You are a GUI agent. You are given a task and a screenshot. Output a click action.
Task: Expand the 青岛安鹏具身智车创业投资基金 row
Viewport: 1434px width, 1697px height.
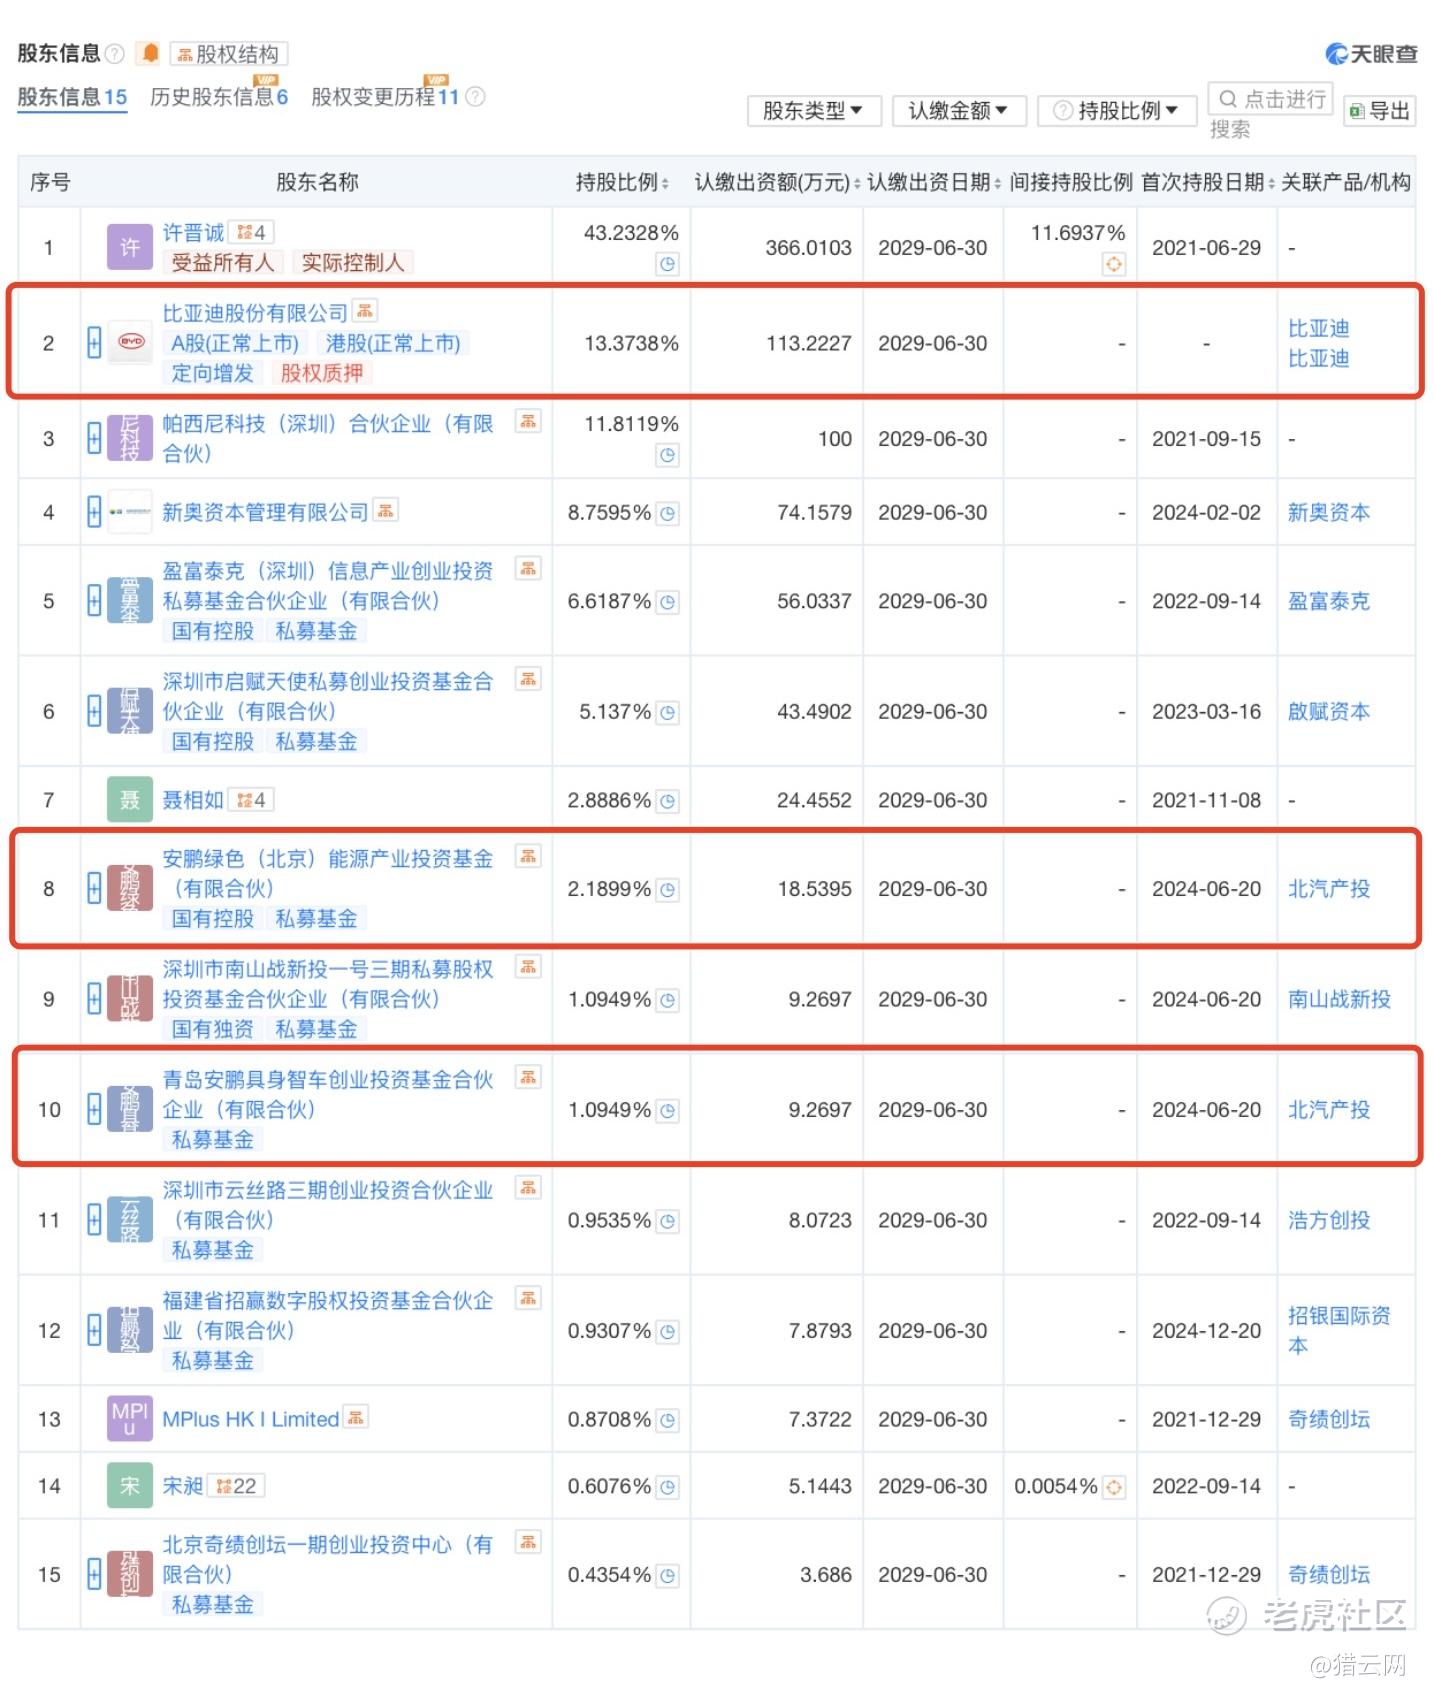tap(94, 1110)
